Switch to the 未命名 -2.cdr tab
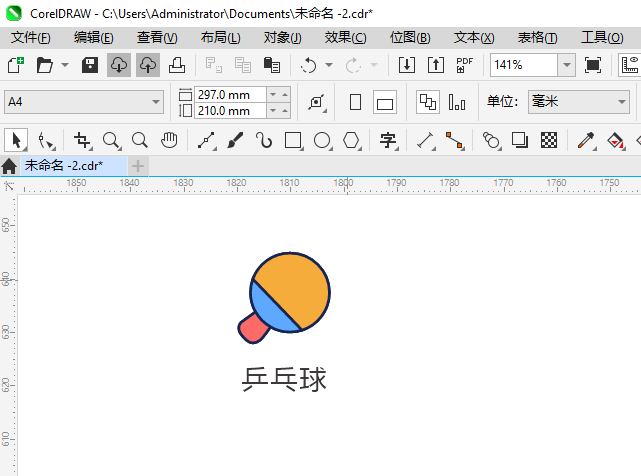This screenshot has height=476, width=641. coord(74,166)
